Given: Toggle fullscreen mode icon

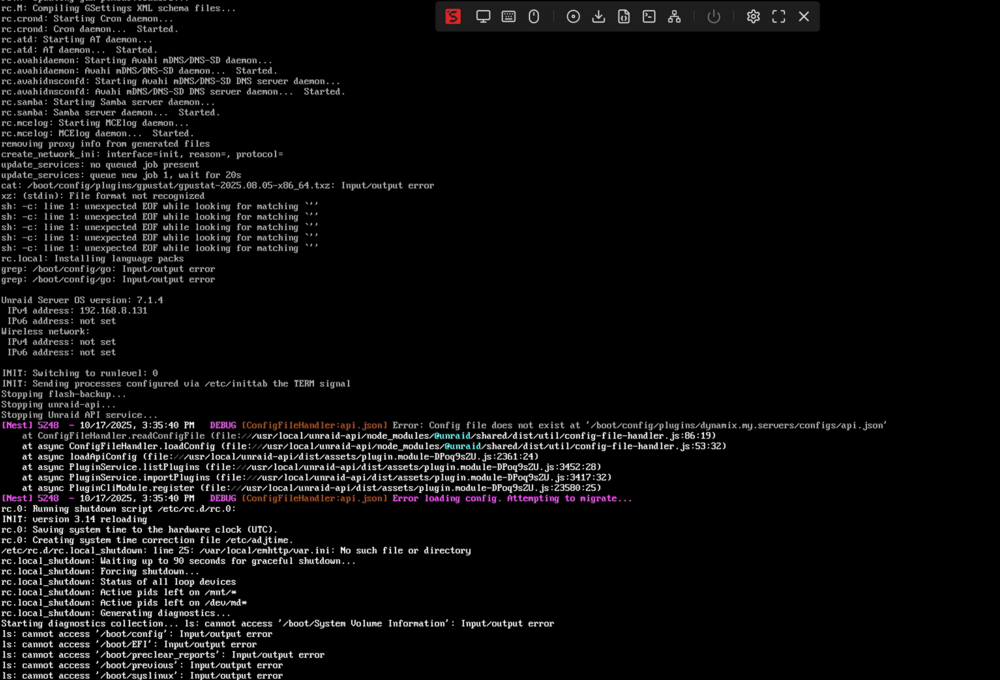Looking at the screenshot, I should tap(779, 17).
